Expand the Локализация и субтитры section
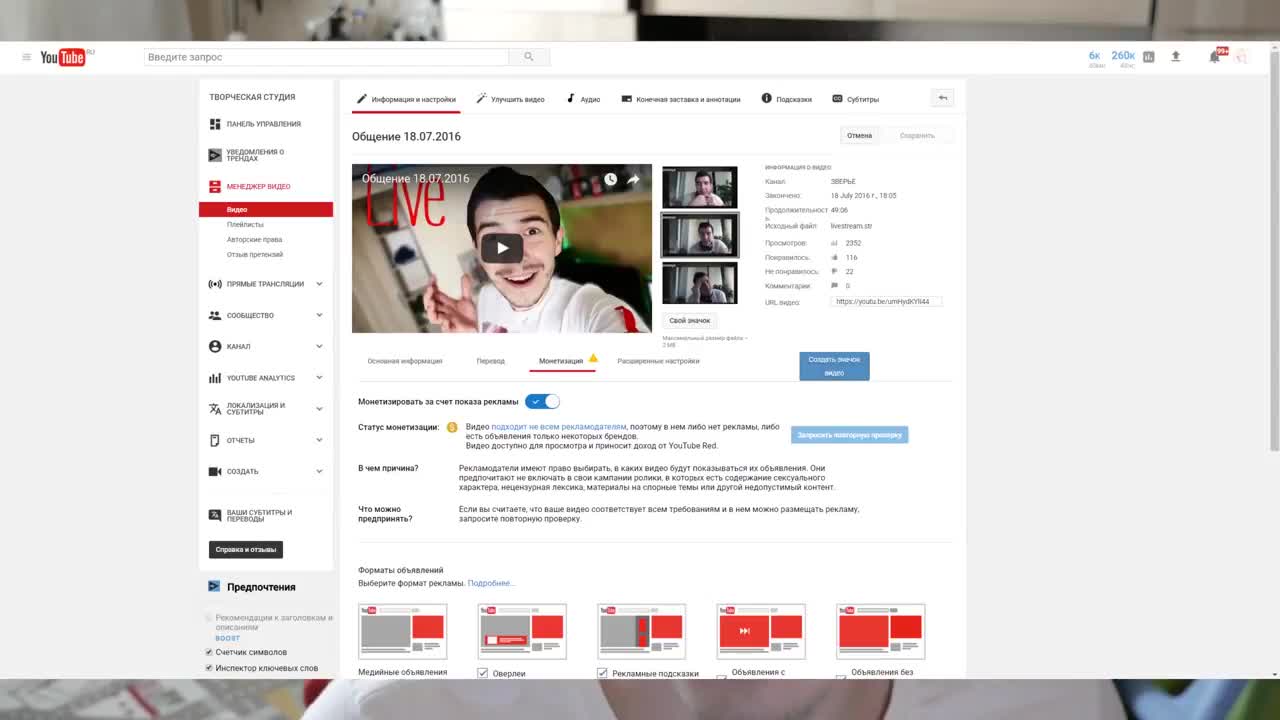Viewport: 1280px width, 720px height. (x=320, y=409)
